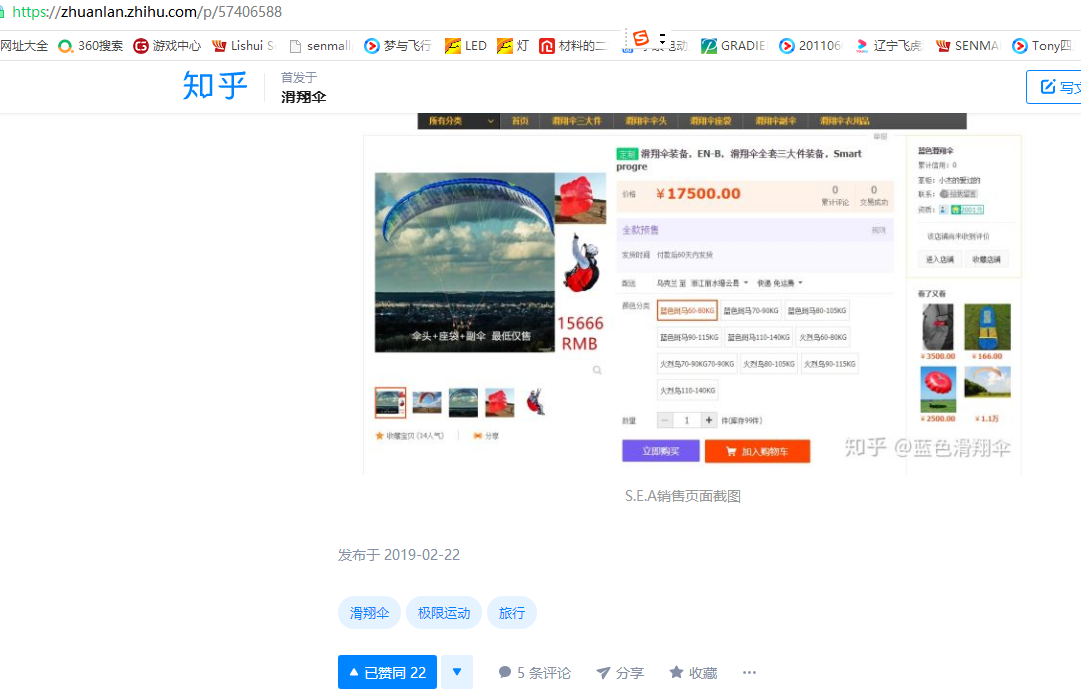Open the LED bookmark
Viewport: 1081px width, 698px height.
465,46
